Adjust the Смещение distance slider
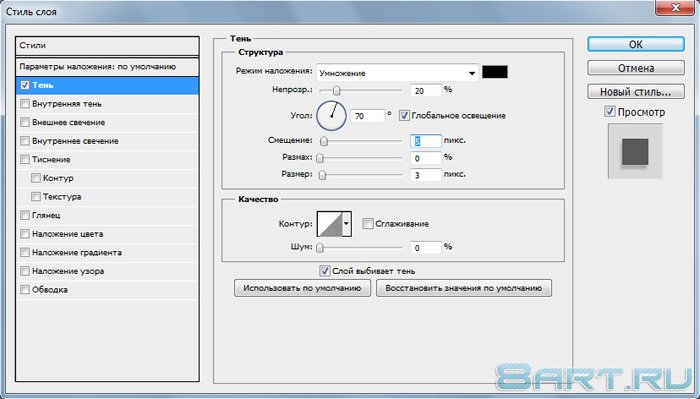The height and width of the screenshot is (399, 700). [324, 141]
